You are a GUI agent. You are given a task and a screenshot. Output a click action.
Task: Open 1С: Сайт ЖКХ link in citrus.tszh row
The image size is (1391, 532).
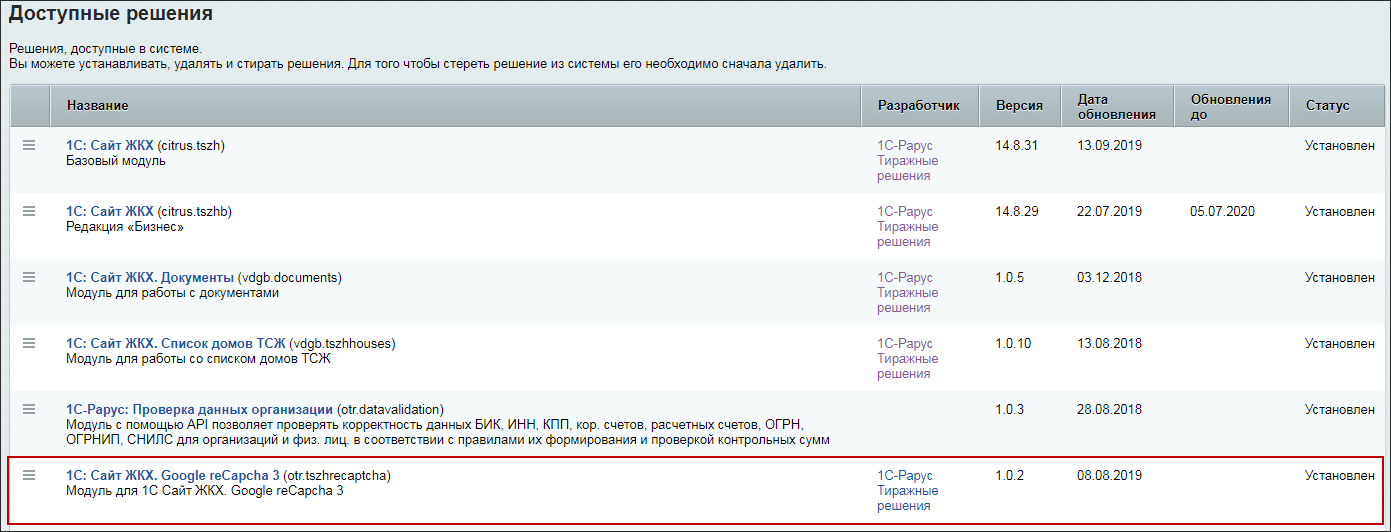[110, 145]
